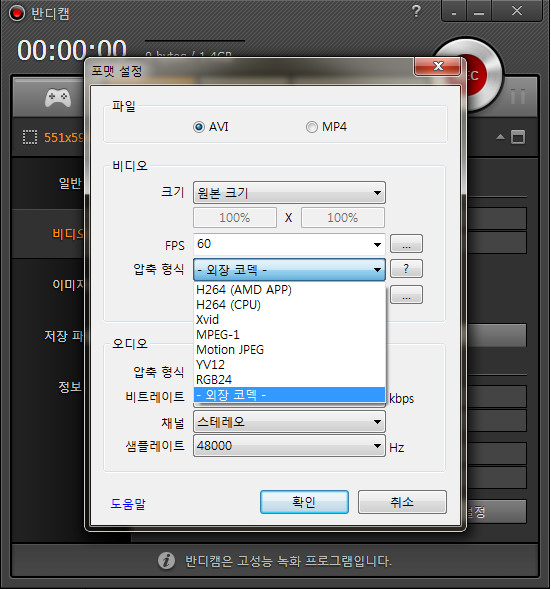This screenshot has width=551, height=590.
Task: Choose H264 (CPU) from the codec list
Action: point(289,305)
